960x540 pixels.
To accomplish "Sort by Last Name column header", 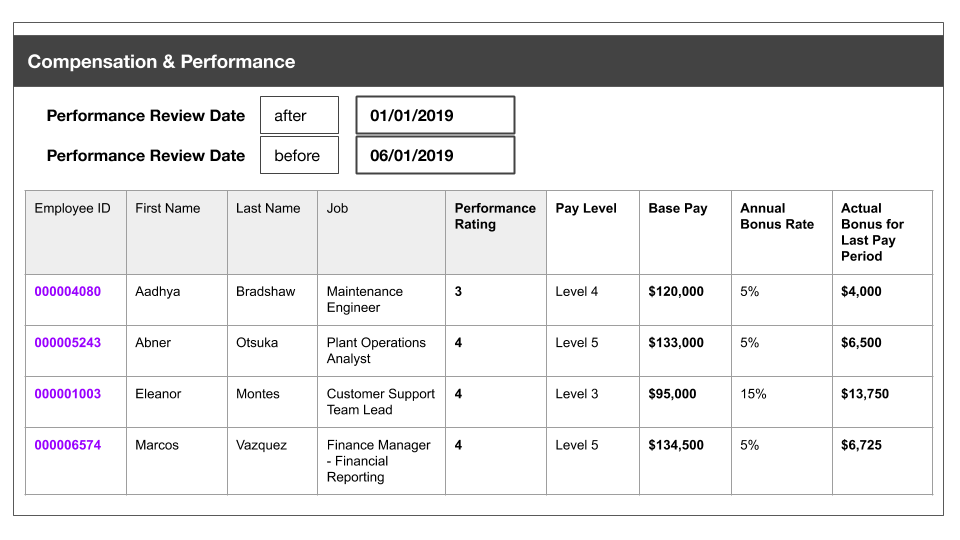I will pos(268,209).
